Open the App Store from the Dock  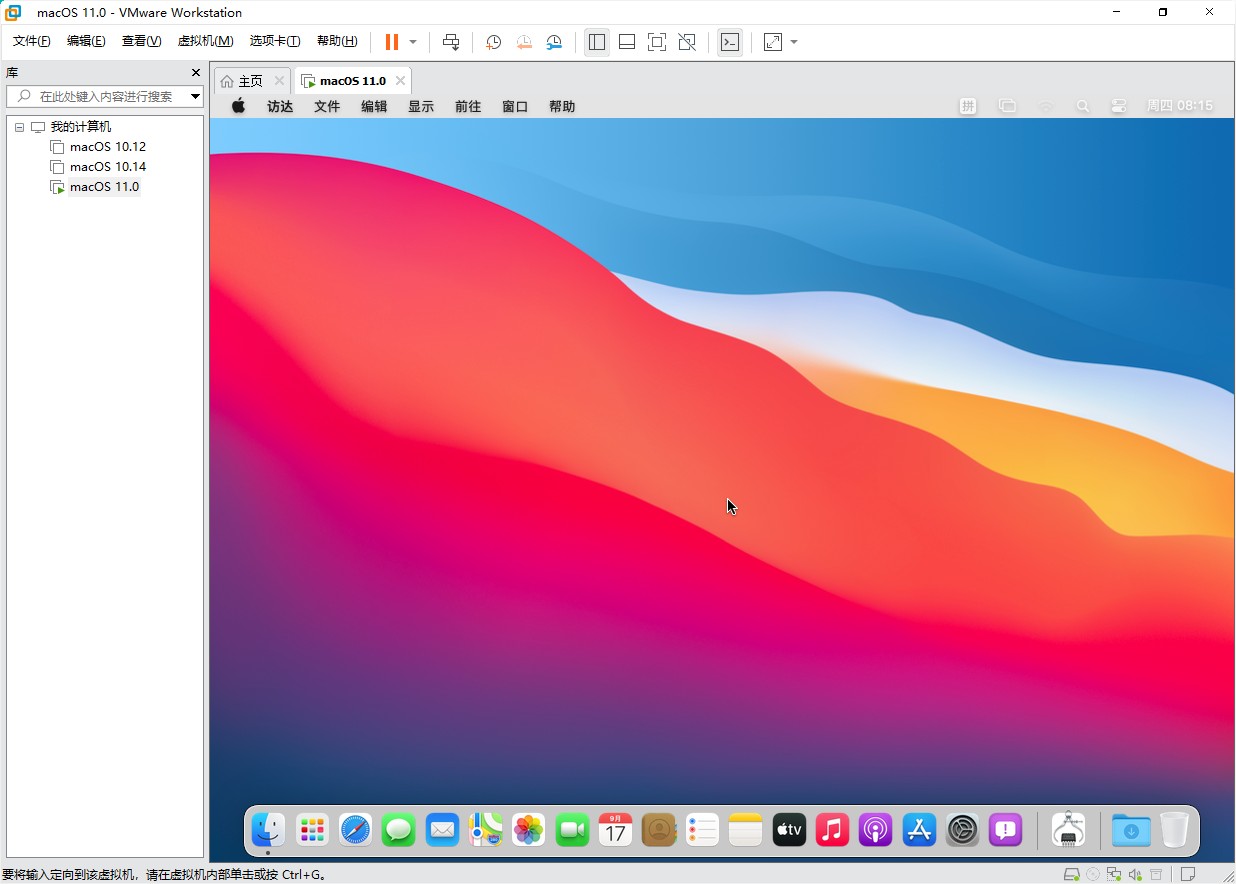(x=918, y=830)
